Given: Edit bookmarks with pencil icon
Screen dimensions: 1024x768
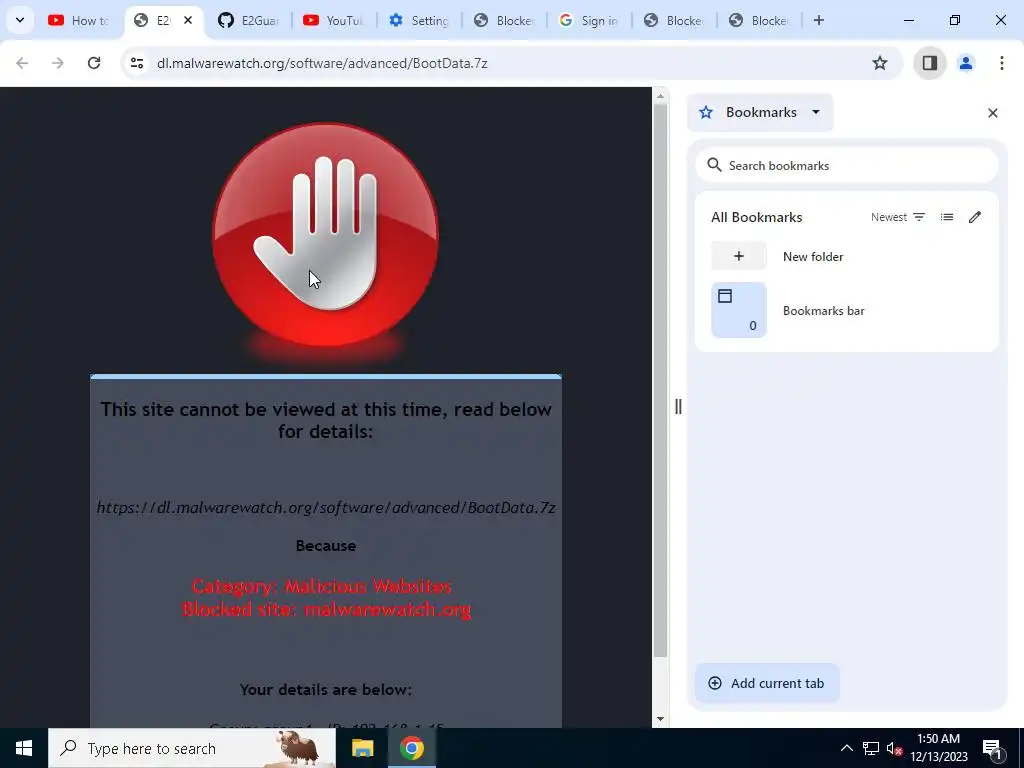Looking at the screenshot, I should (975, 217).
